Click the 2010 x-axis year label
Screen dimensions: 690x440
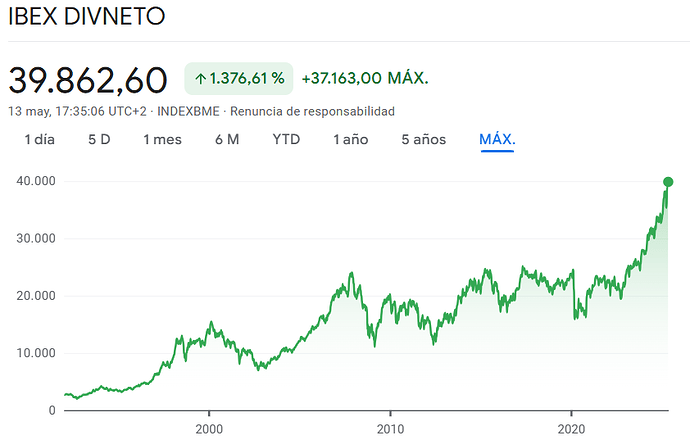(390, 428)
